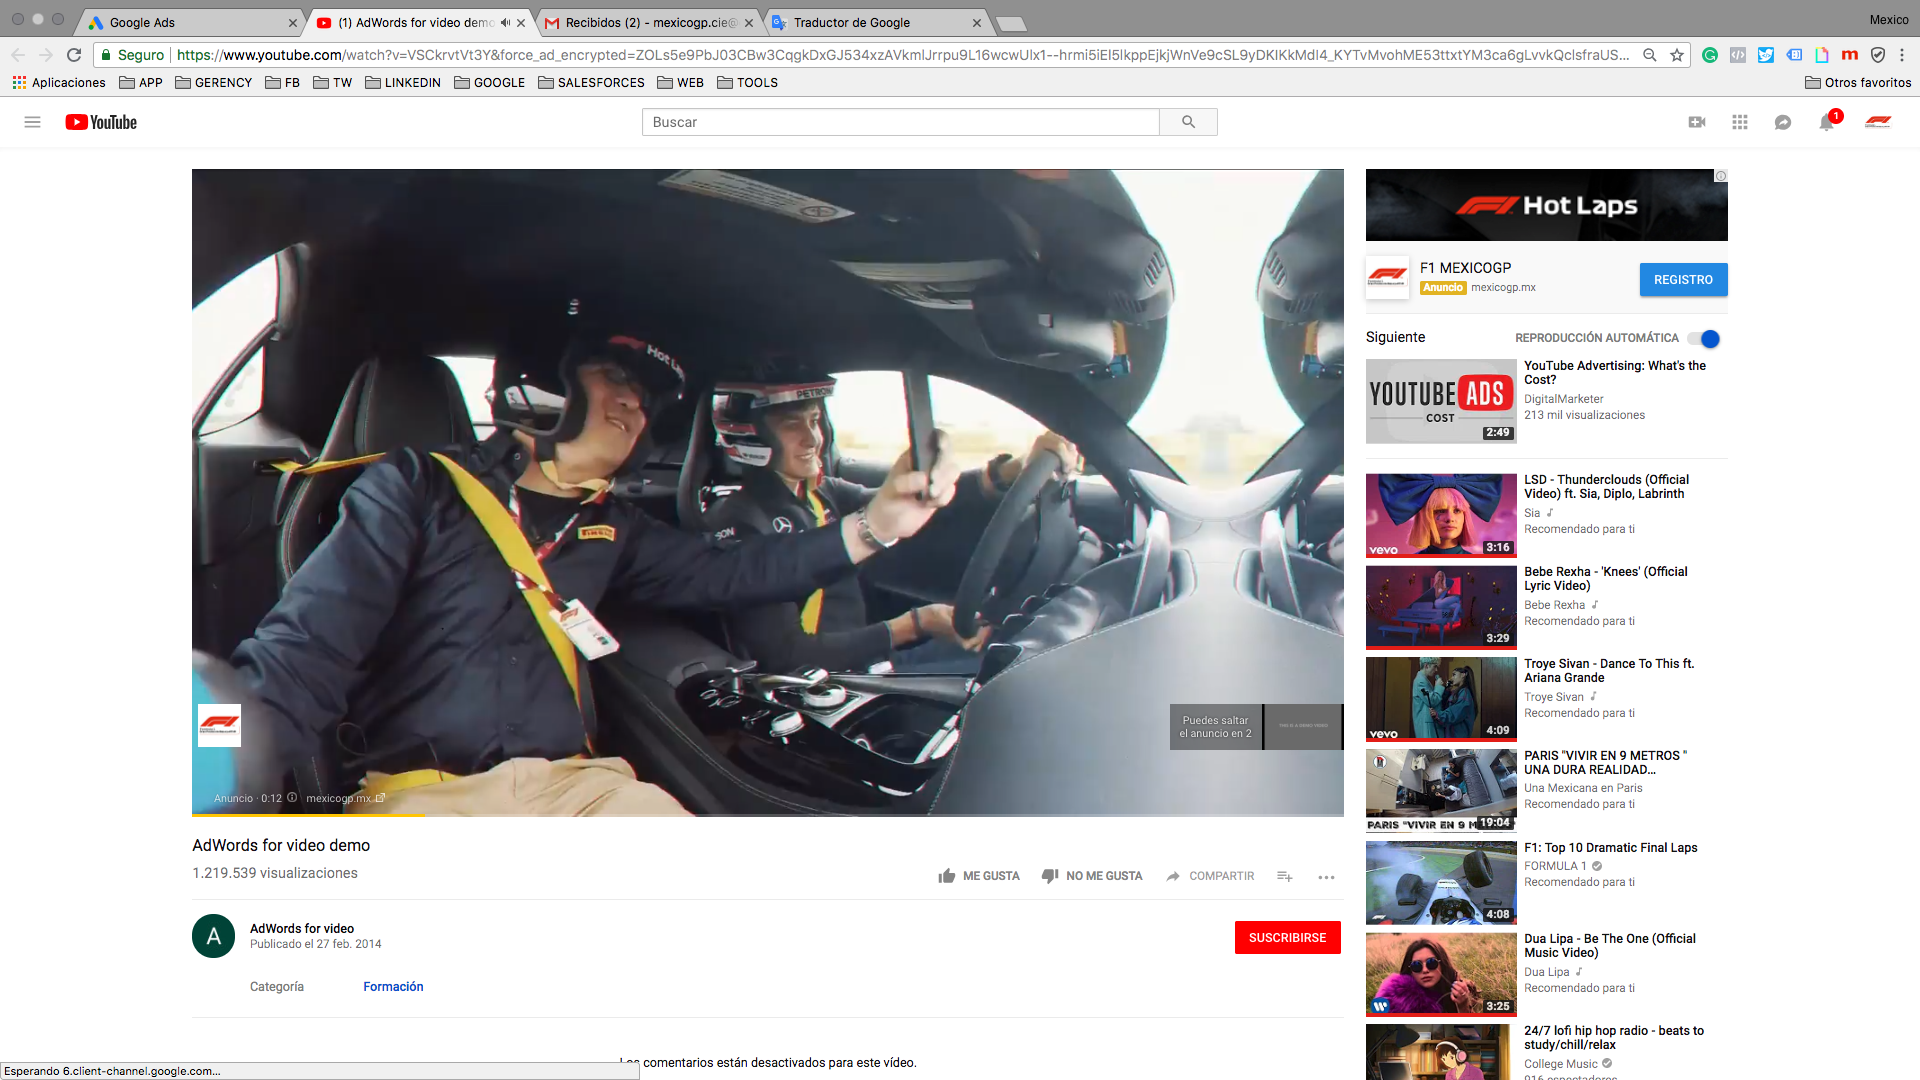Open the notifications bell
The height and width of the screenshot is (1080, 1920).
(1827, 122)
